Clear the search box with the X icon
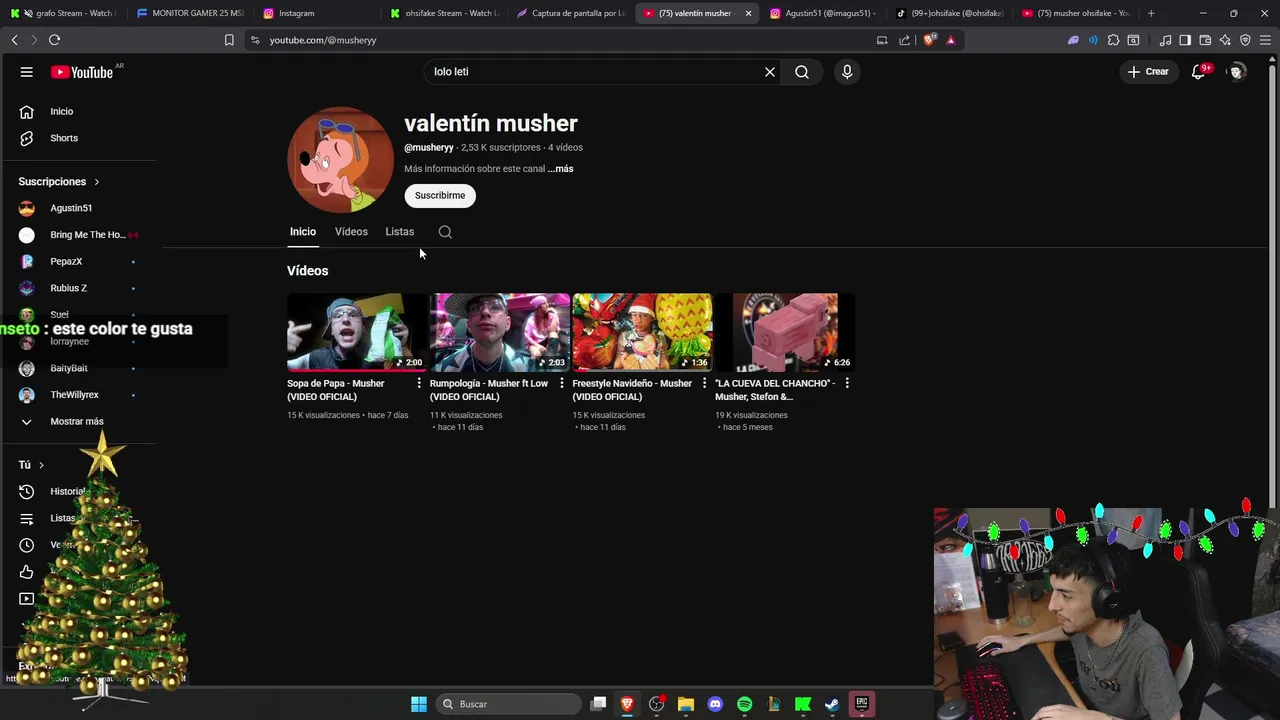Image resolution: width=1280 pixels, height=720 pixels. (x=770, y=72)
